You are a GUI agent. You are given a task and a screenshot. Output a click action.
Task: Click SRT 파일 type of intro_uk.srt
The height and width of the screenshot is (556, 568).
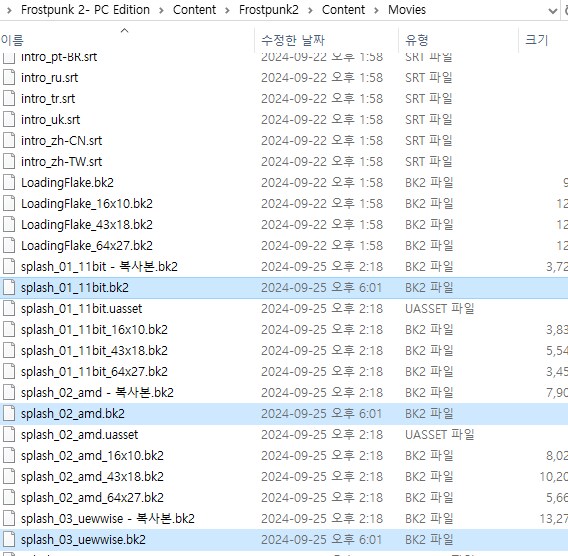[429, 120]
